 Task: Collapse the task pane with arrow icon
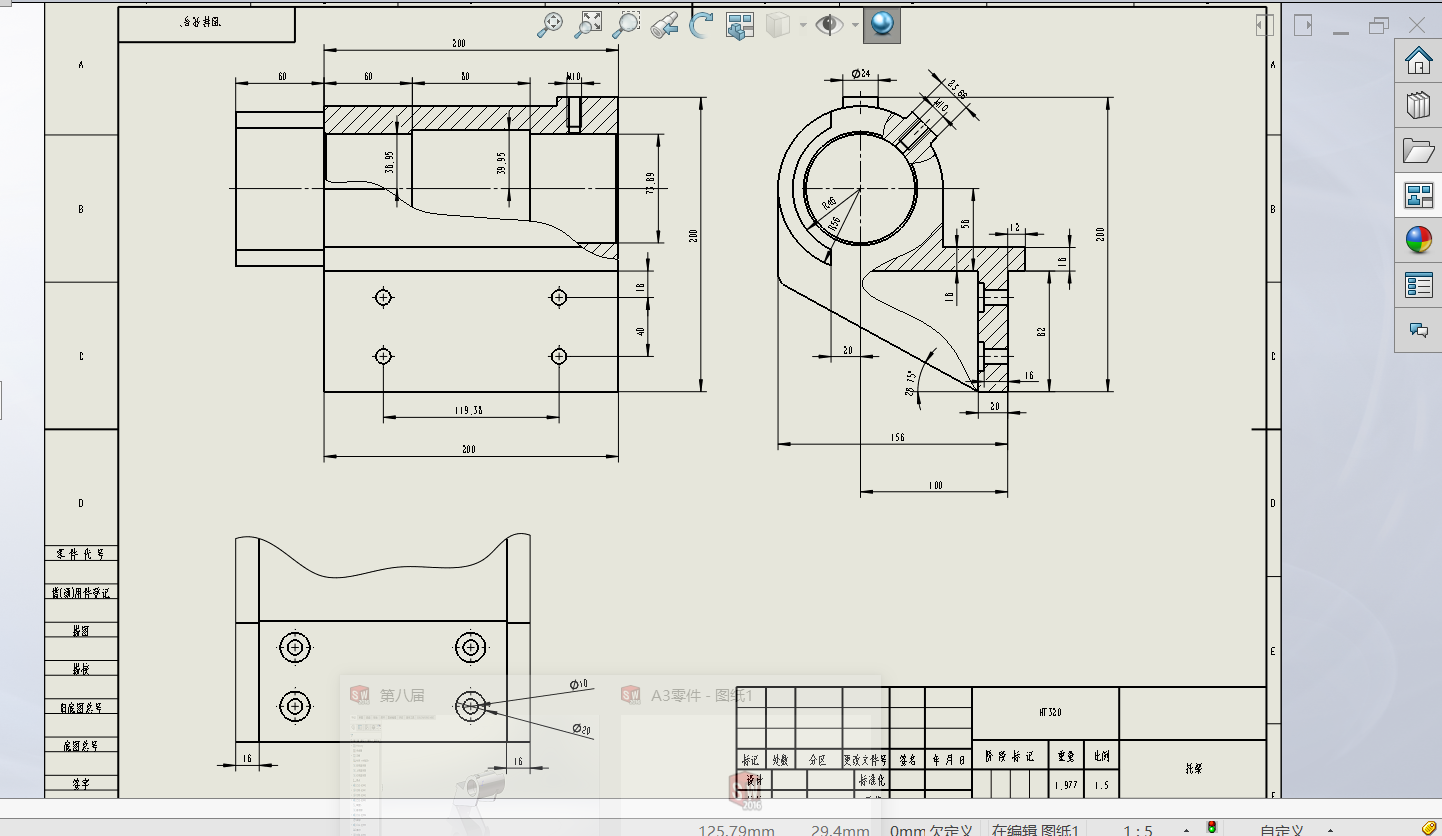click(1304, 25)
